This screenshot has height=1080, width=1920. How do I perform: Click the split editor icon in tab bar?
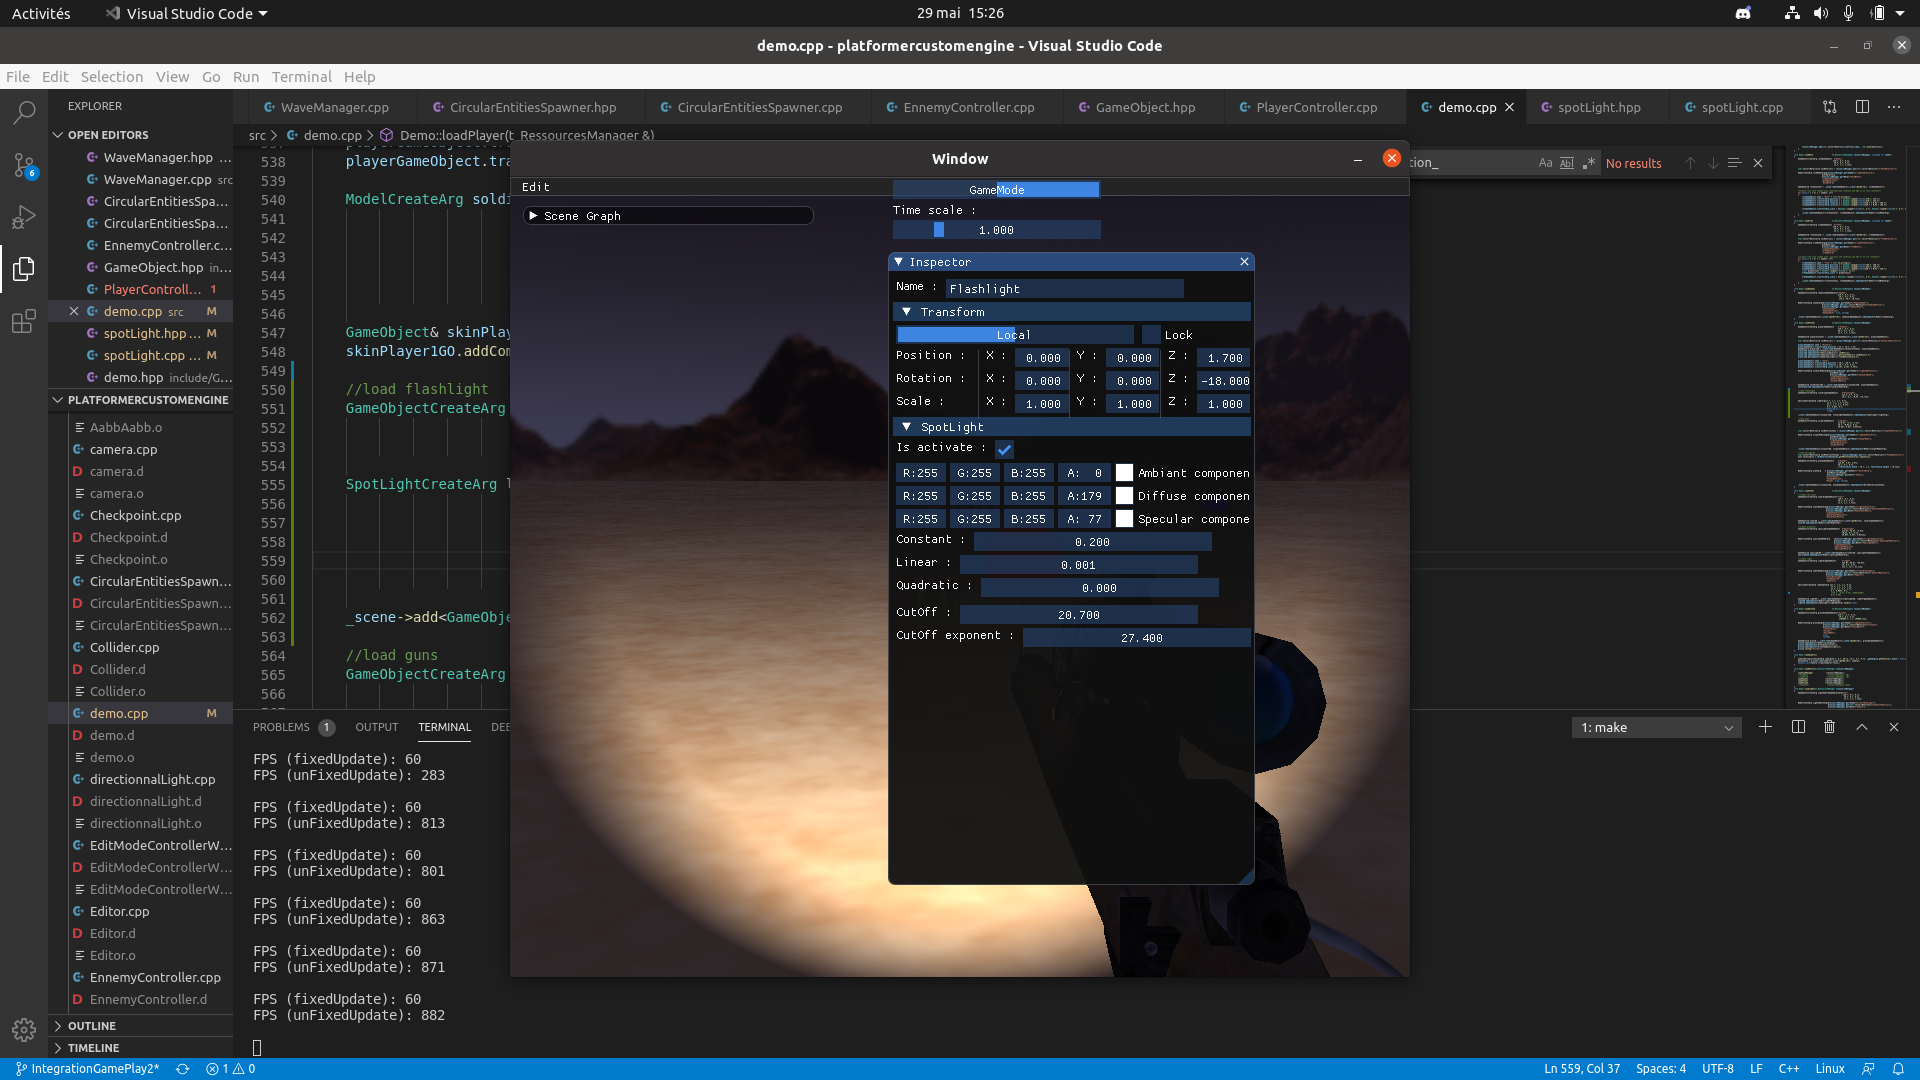(x=1862, y=107)
